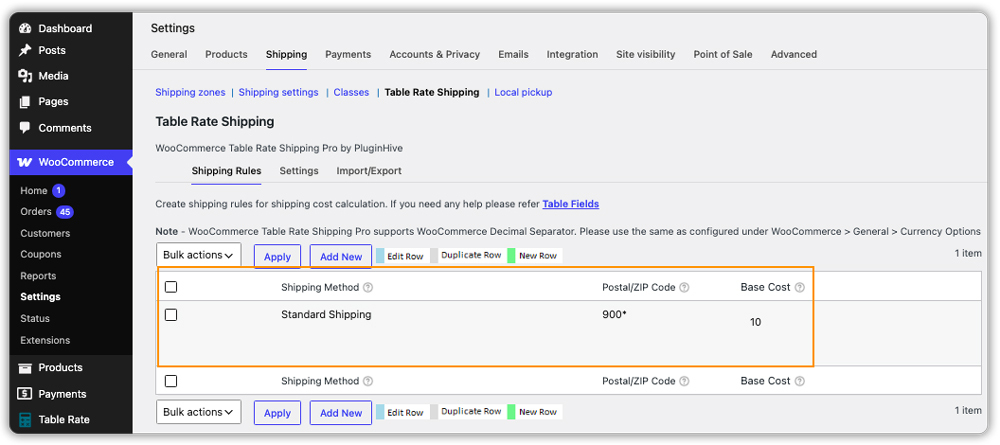The width and height of the screenshot is (1000, 445).
Task: Open the Integration settings tab
Action: (573, 54)
